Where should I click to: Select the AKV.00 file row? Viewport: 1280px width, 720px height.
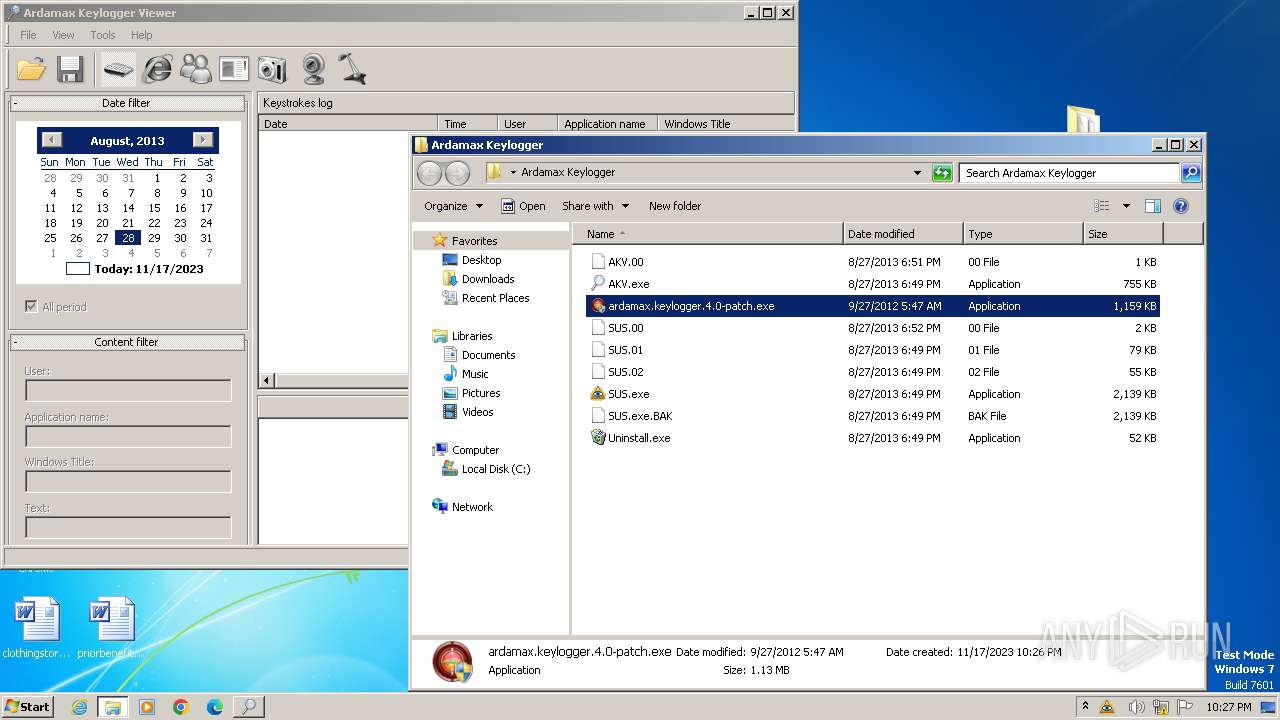[x=873, y=262]
